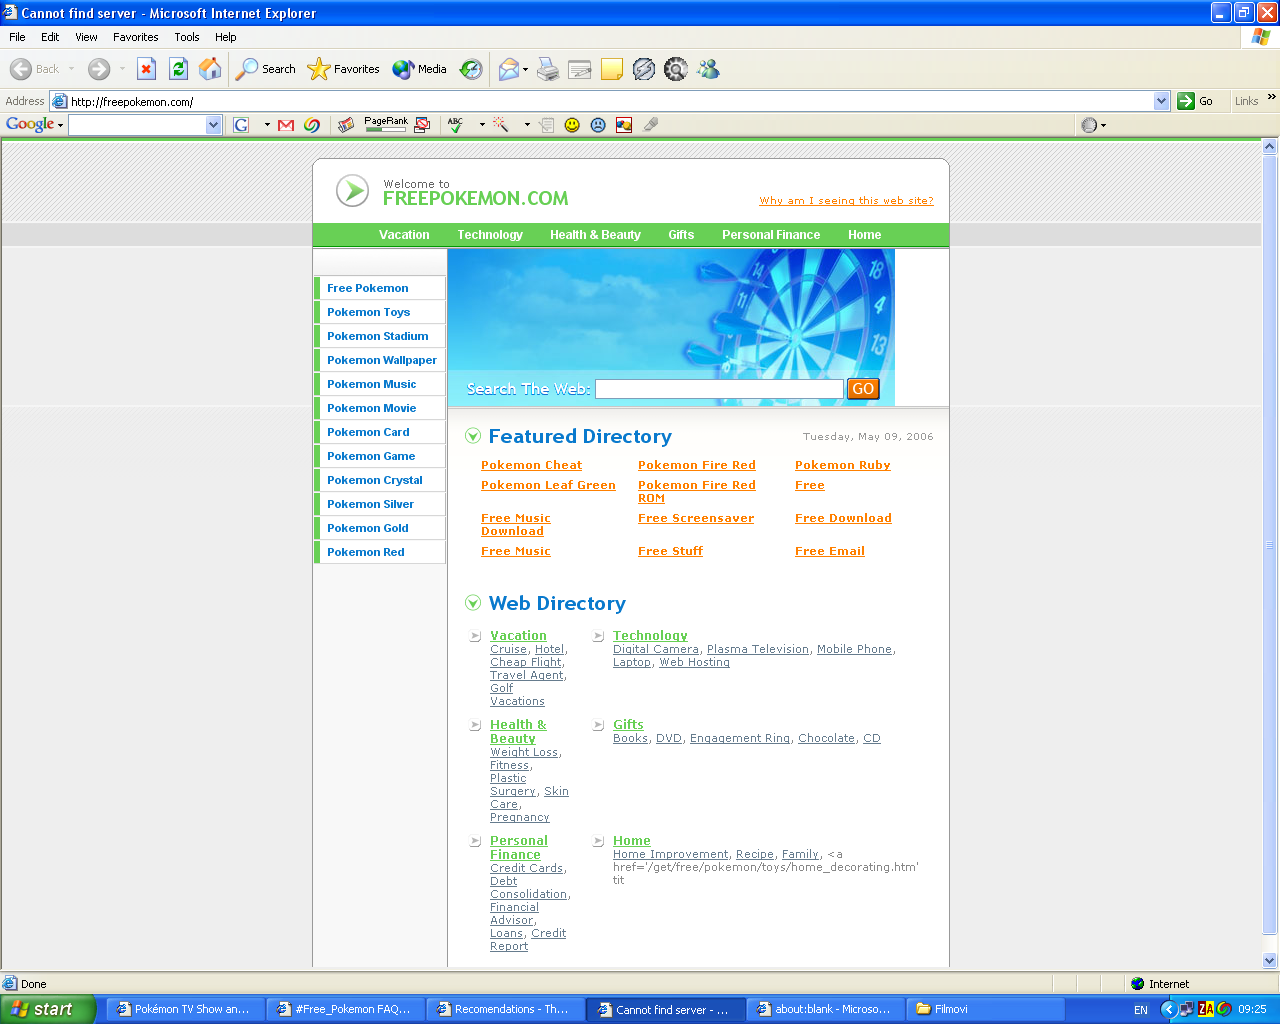
Task: Click the PageRank indicator
Action: pos(386,125)
